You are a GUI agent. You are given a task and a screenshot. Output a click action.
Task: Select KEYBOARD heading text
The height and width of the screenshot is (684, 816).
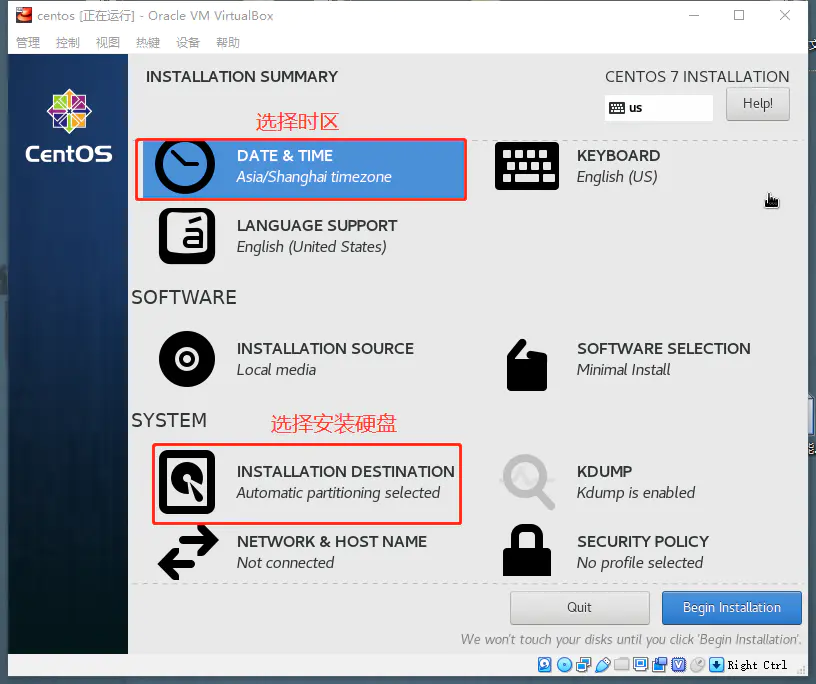[618, 156]
